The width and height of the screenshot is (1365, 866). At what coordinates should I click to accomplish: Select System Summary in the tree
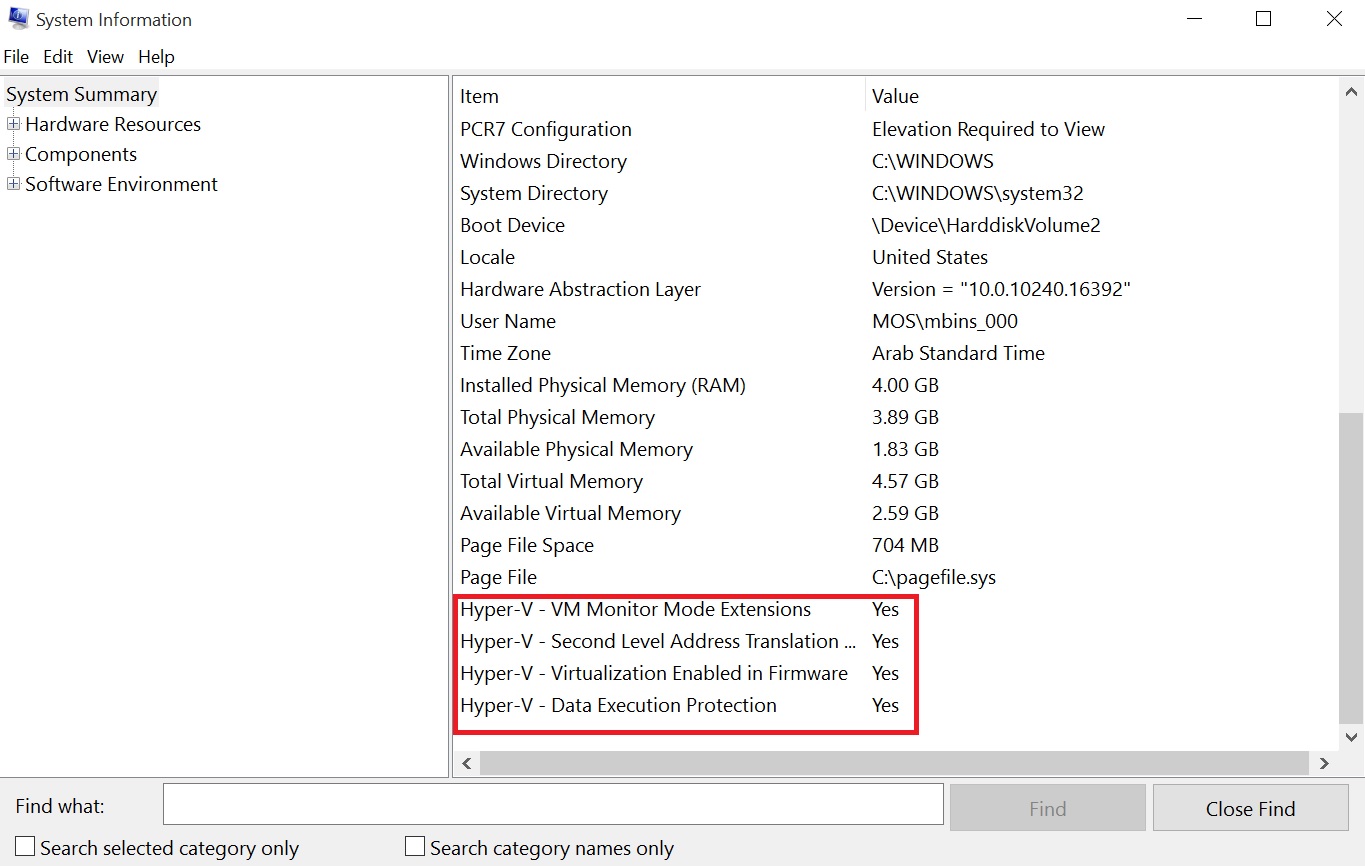click(x=81, y=95)
